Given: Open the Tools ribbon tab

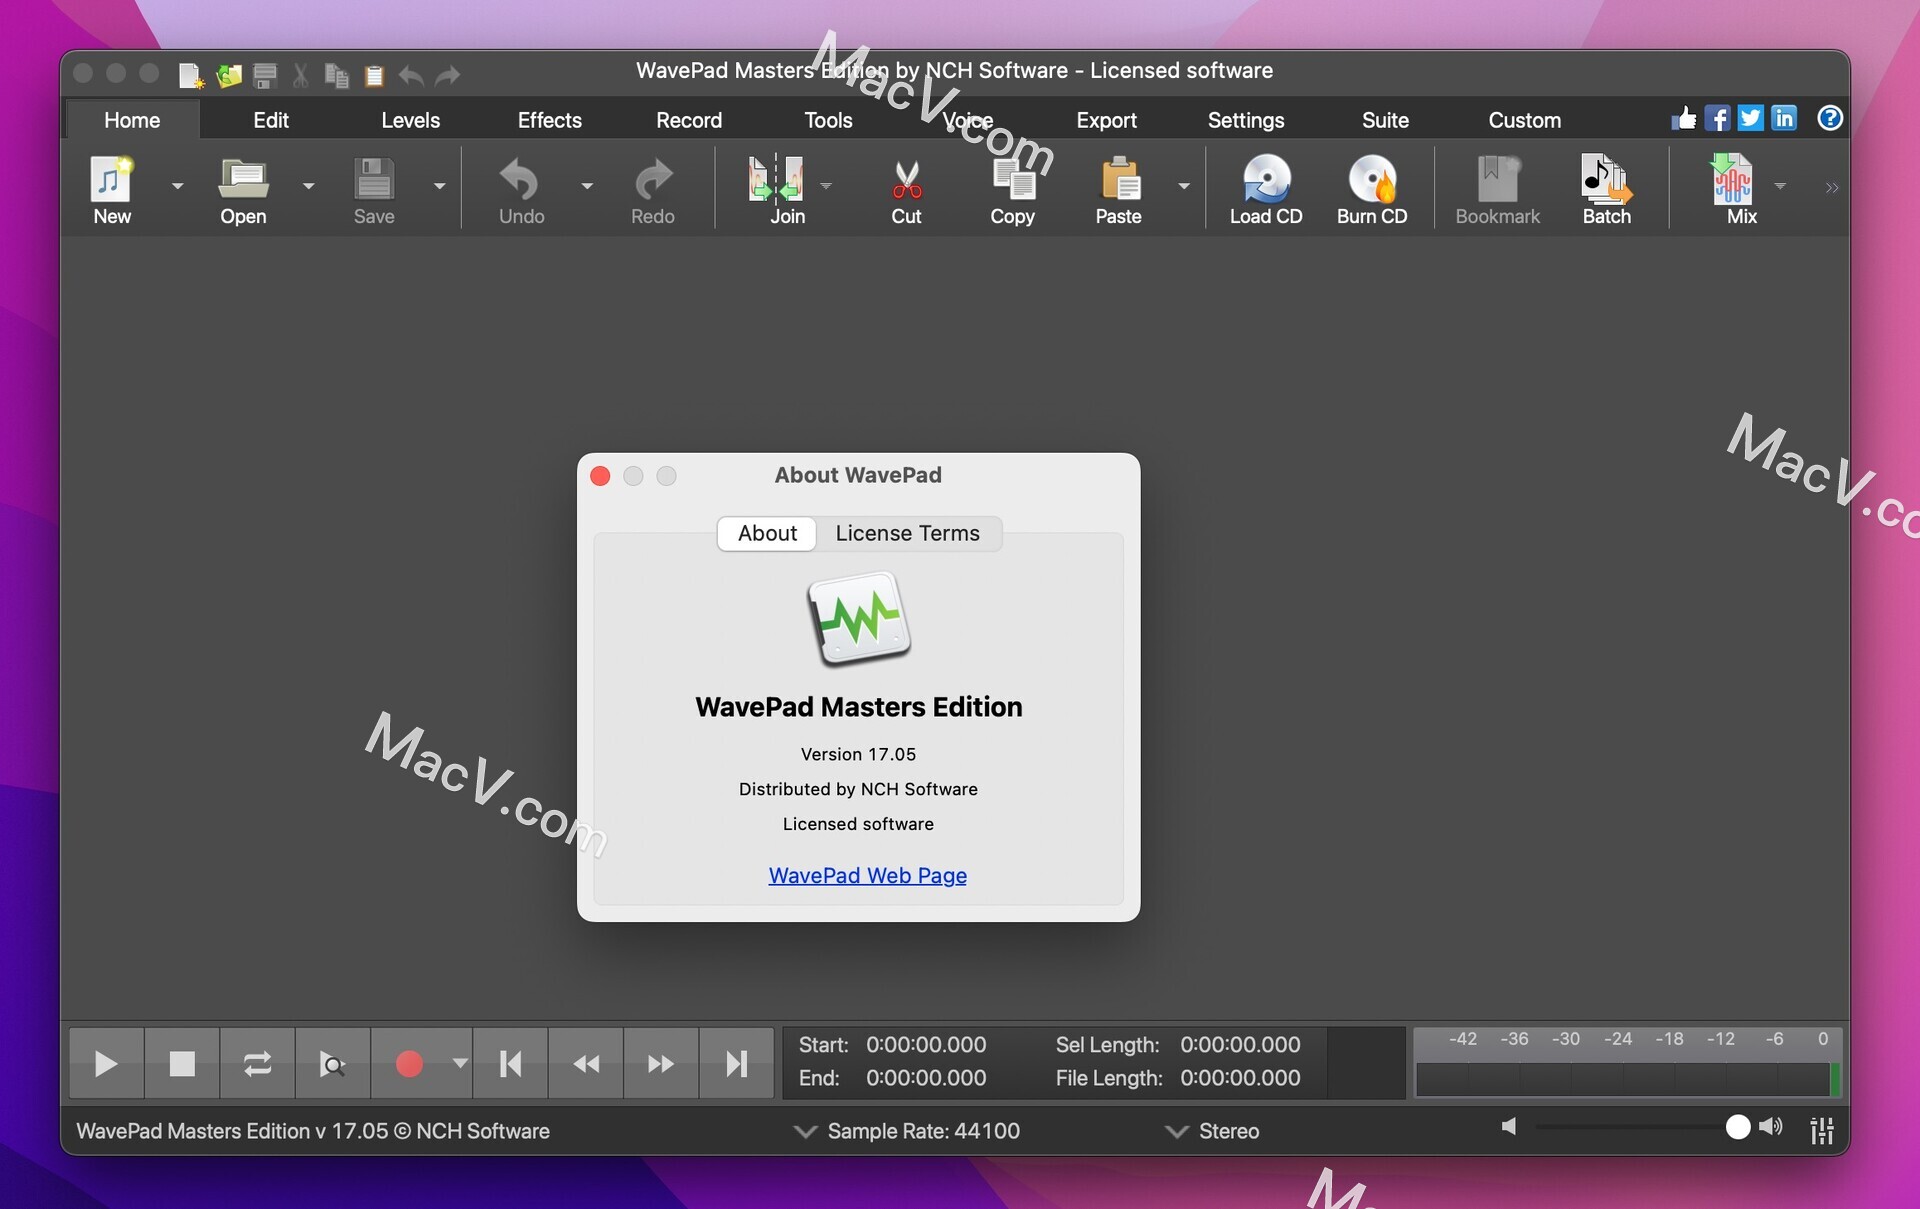Looking at the screenshot, I should coord(828,120).
